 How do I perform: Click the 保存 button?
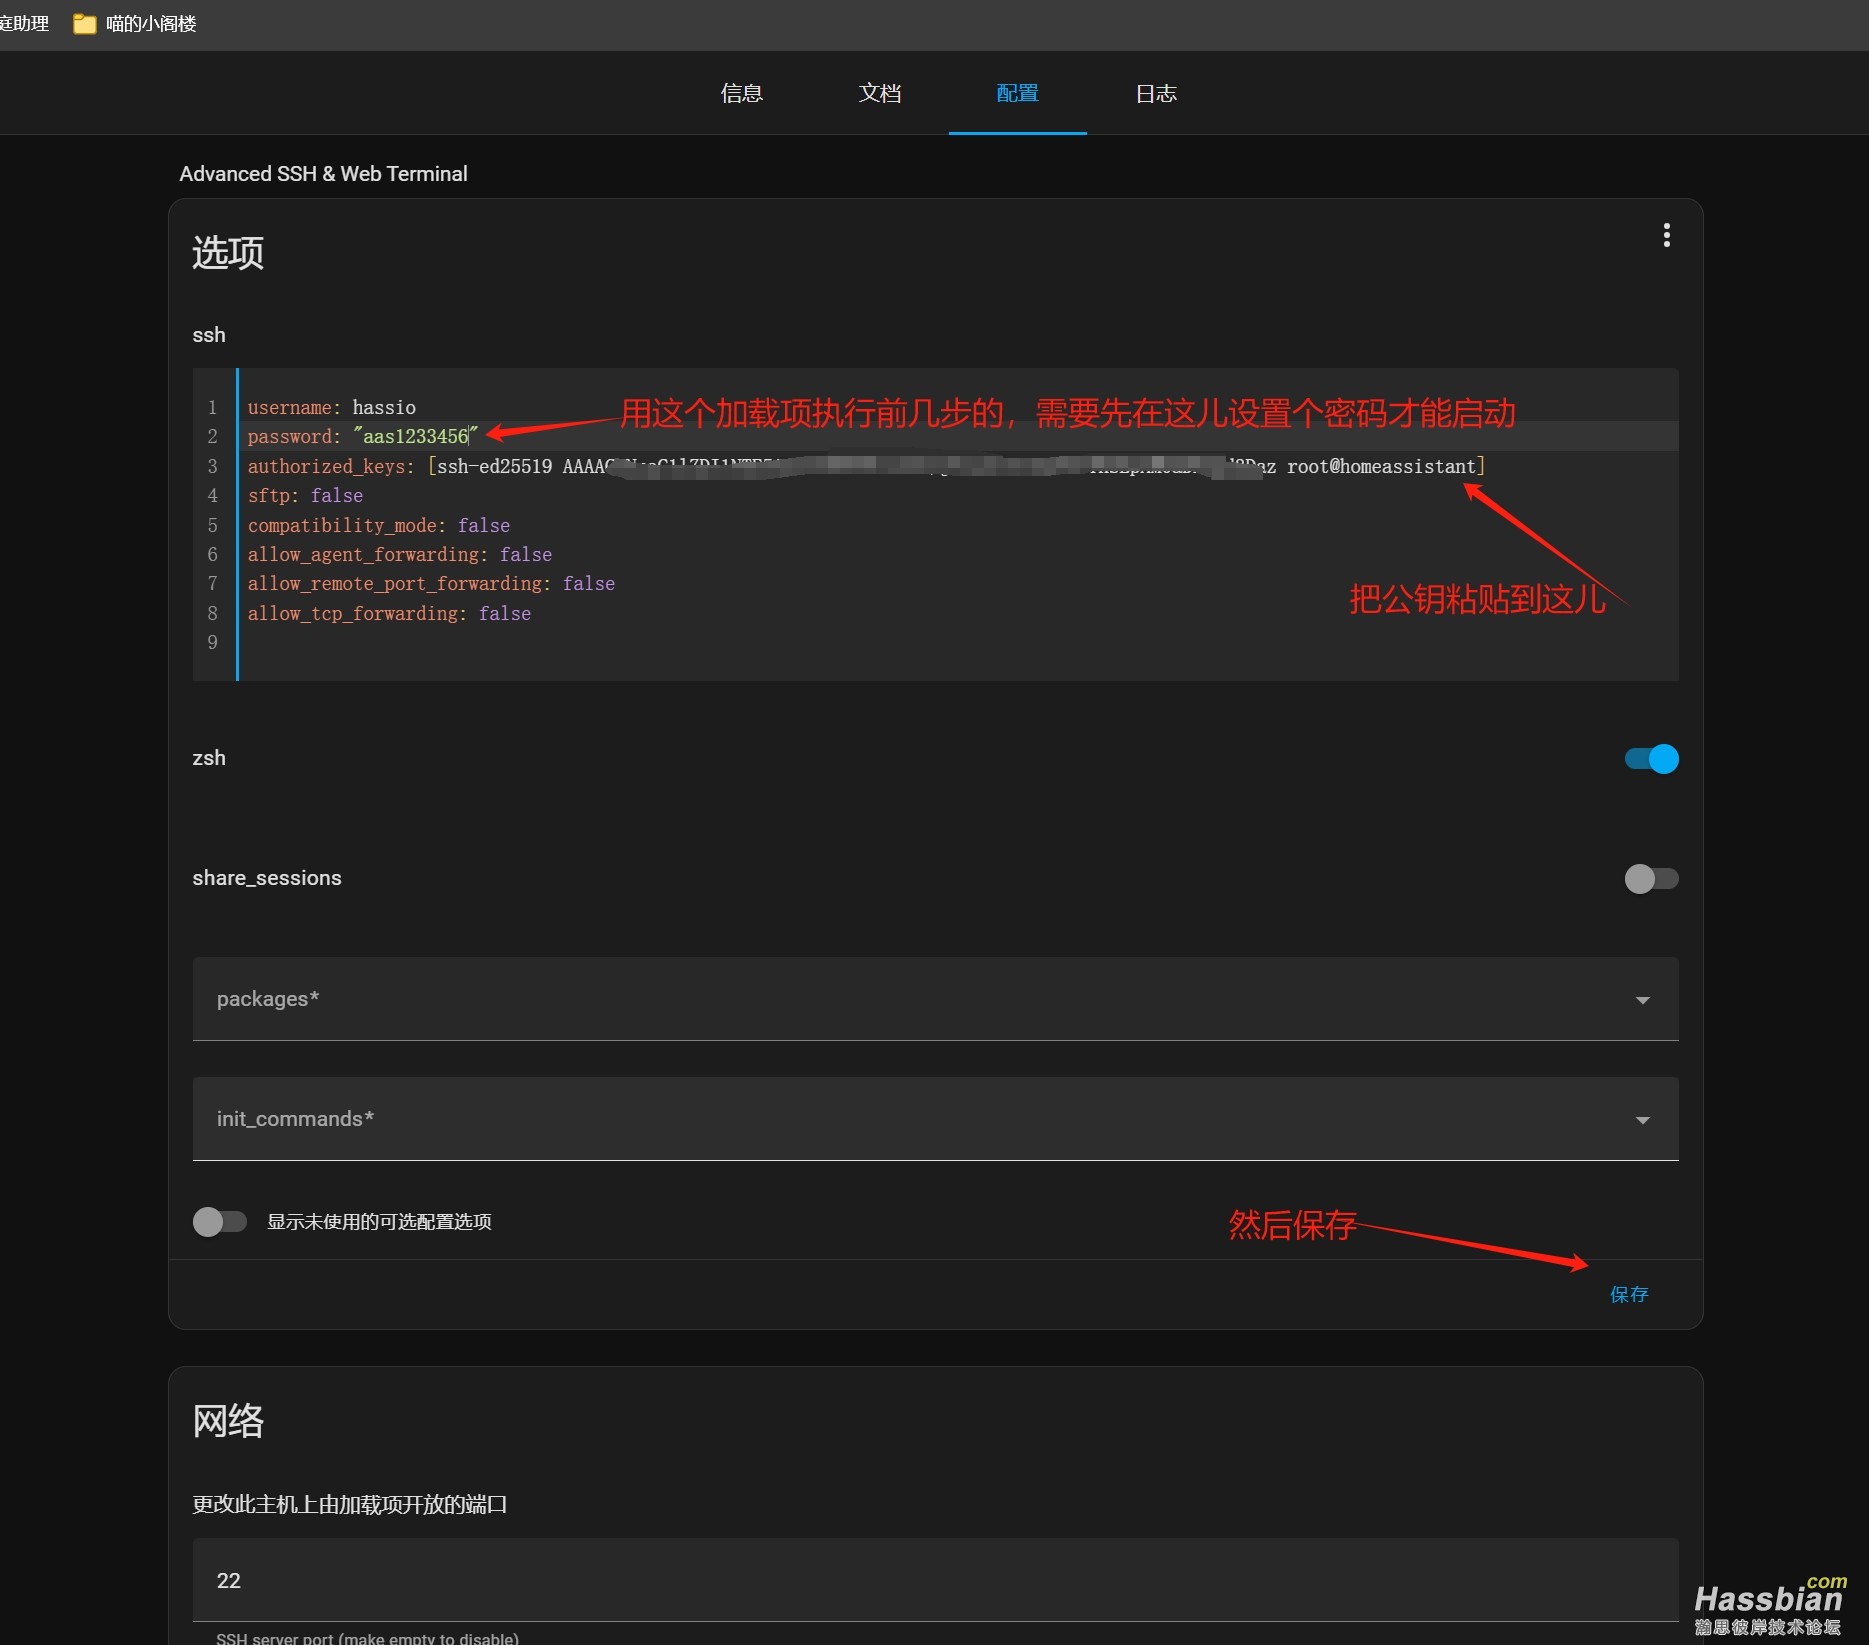1629,1295
